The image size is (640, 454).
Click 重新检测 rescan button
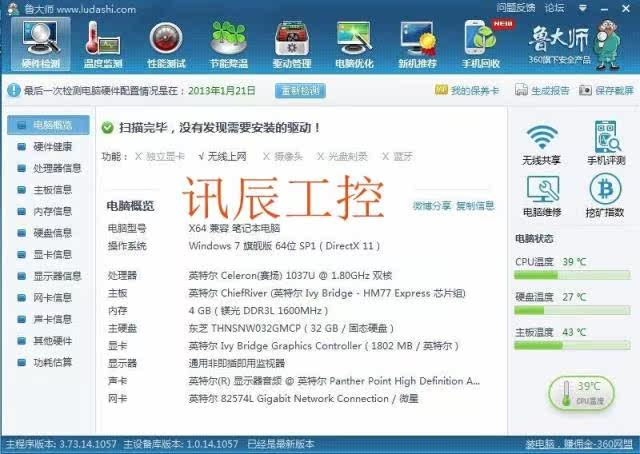pos(300,91)
